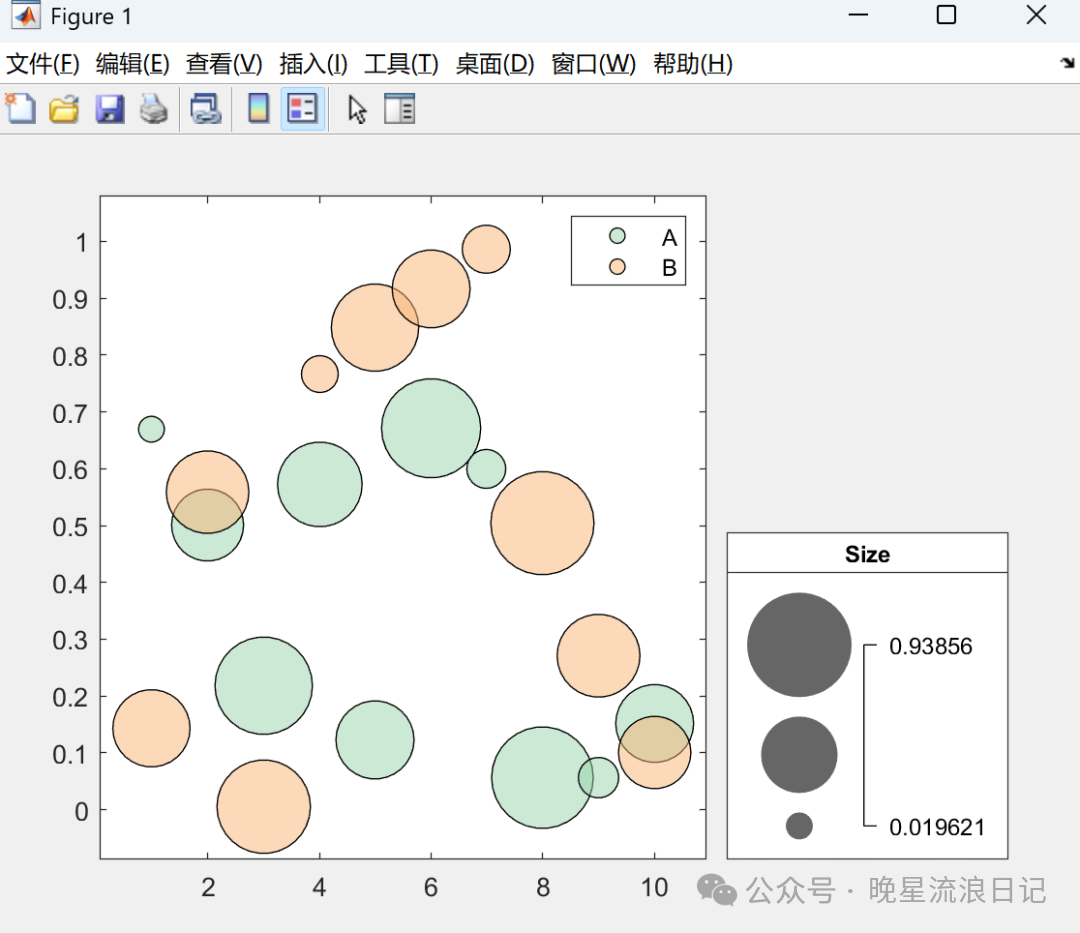Close the Figure 1 window

click(x=1036, y=14)
